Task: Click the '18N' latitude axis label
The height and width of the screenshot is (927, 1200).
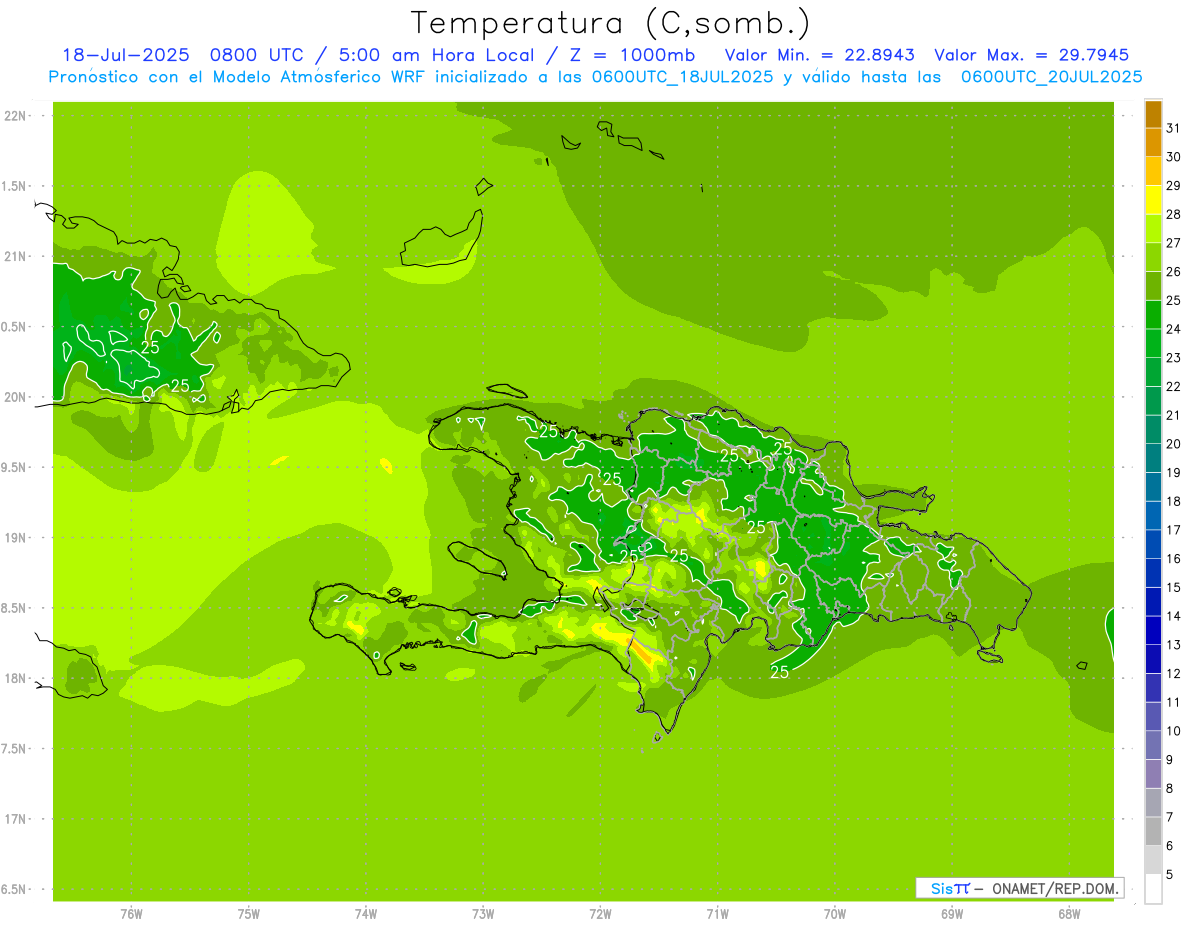Action: click(x=16, y=678)
